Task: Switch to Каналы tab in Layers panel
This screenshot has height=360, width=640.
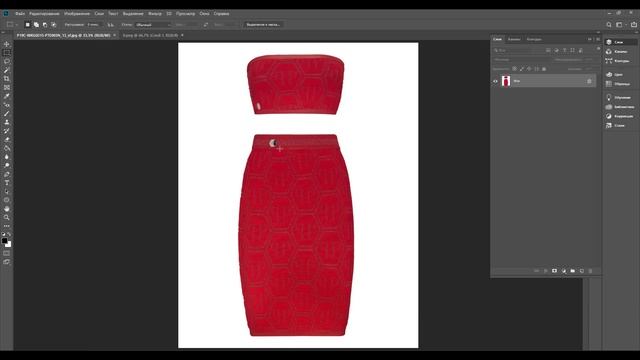Action: point(513,39)
